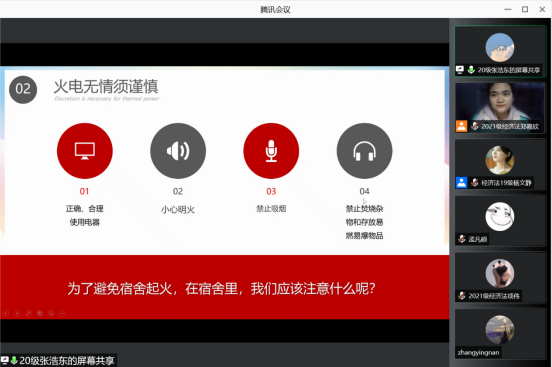Click the red microphone icon labeled 03
552x367 pixels.
pos(271,151)
